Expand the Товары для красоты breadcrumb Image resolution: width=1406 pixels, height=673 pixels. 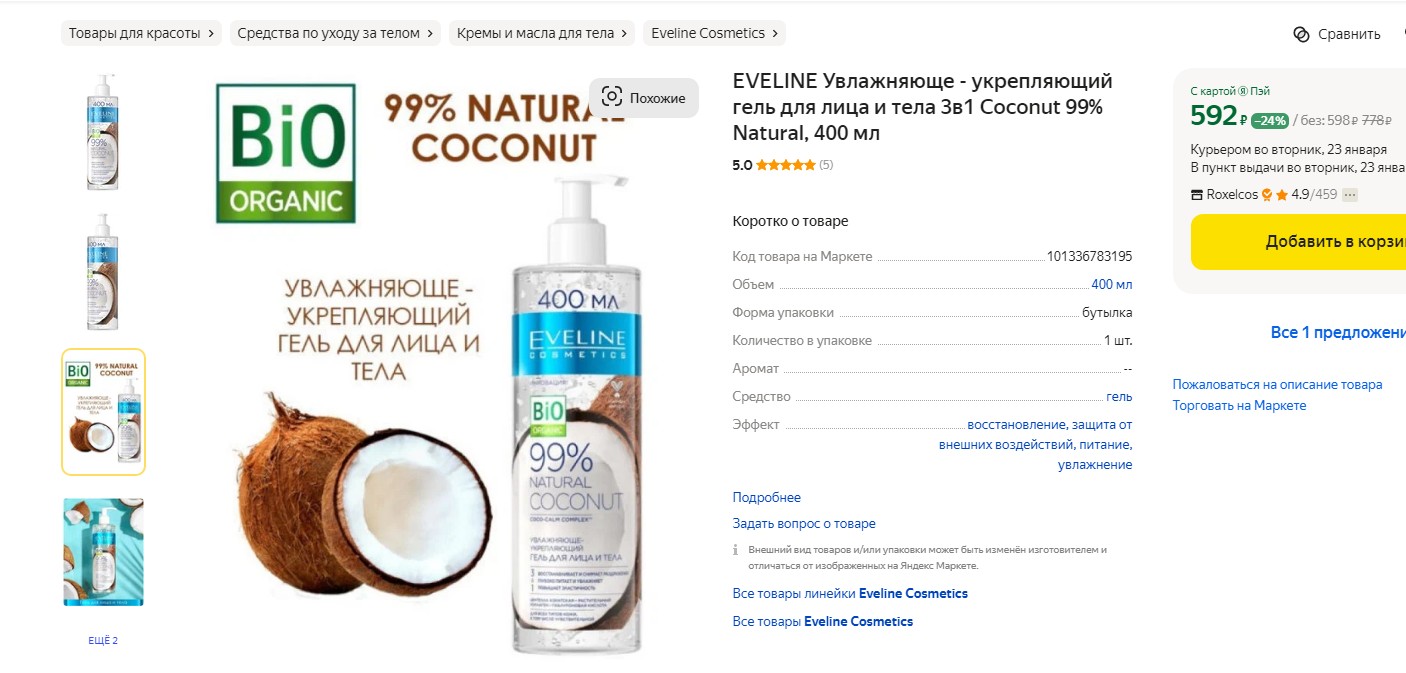coord(141,33)
